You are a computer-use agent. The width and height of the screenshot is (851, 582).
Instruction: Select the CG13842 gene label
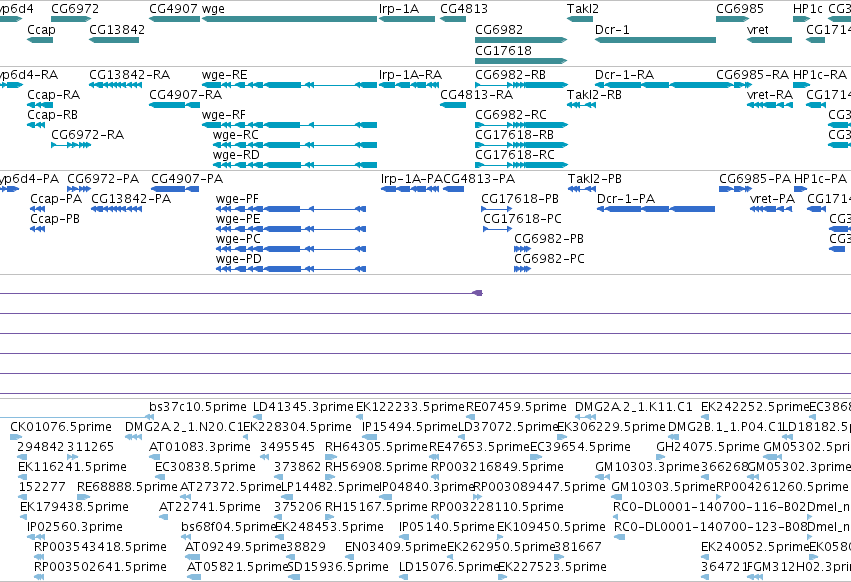coord(117,29)
